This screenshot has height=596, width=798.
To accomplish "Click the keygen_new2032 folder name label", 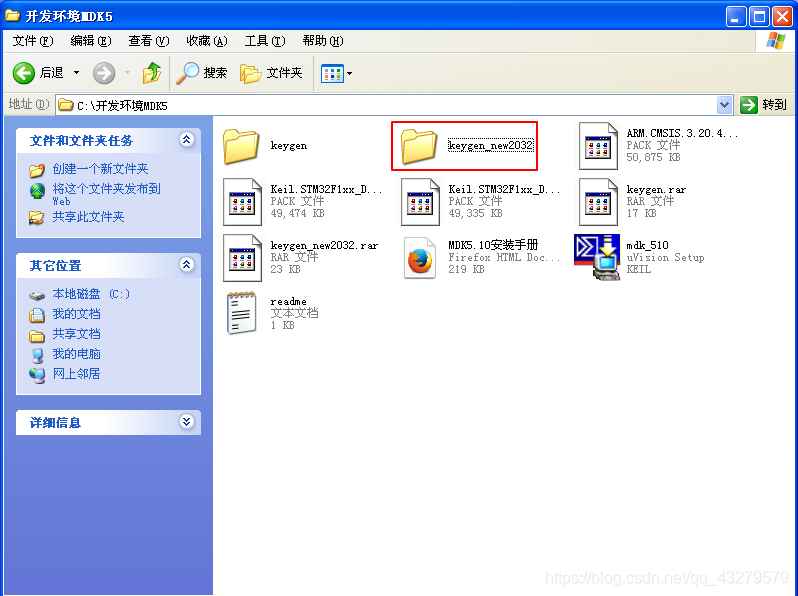I will 491,146.
